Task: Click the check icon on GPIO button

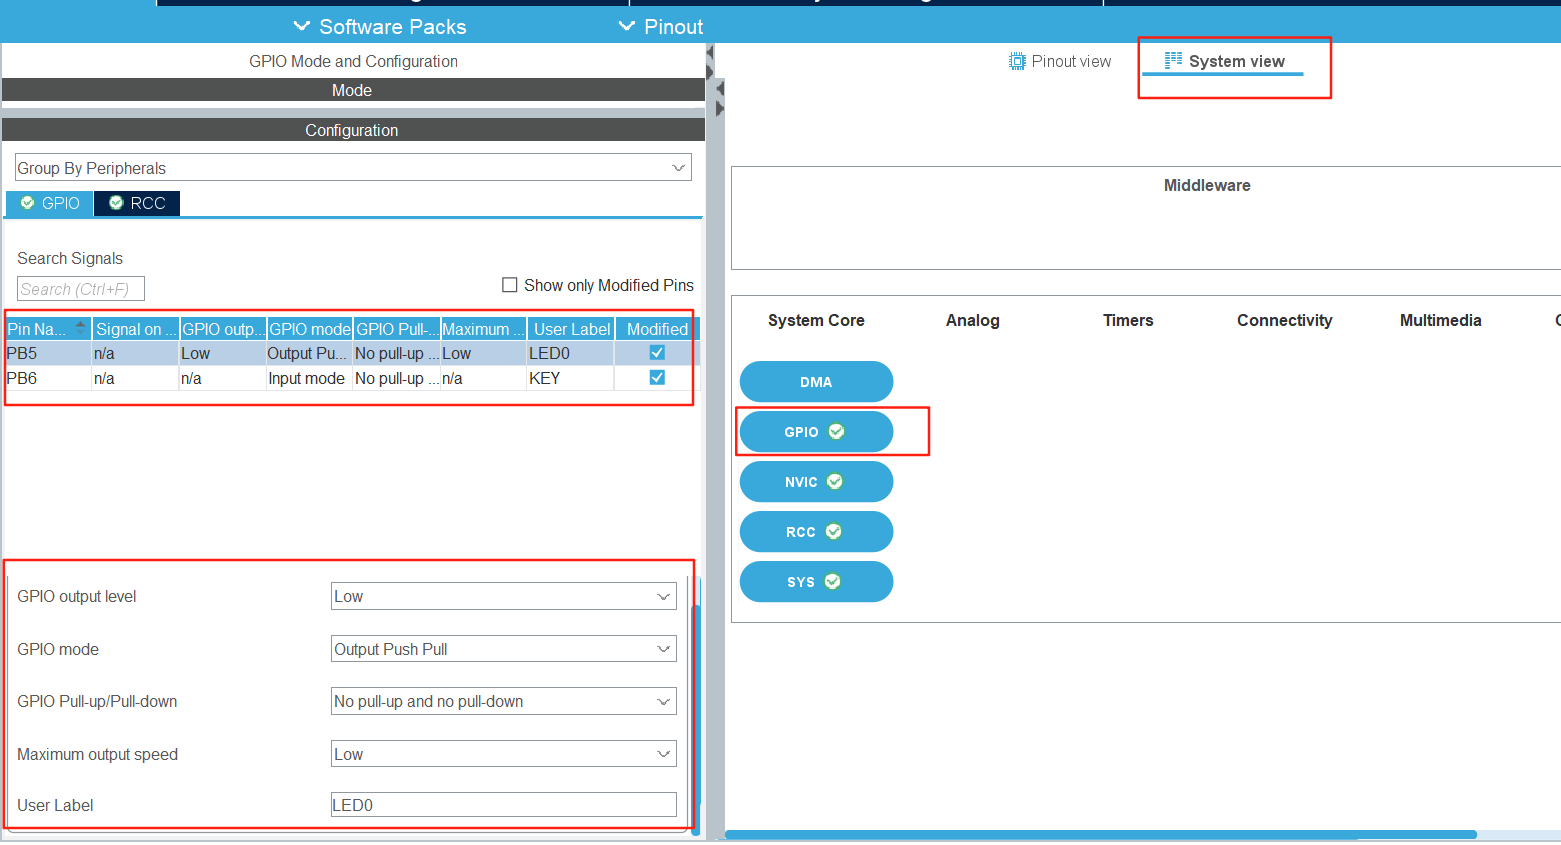Action: click(x=837, y=432)
